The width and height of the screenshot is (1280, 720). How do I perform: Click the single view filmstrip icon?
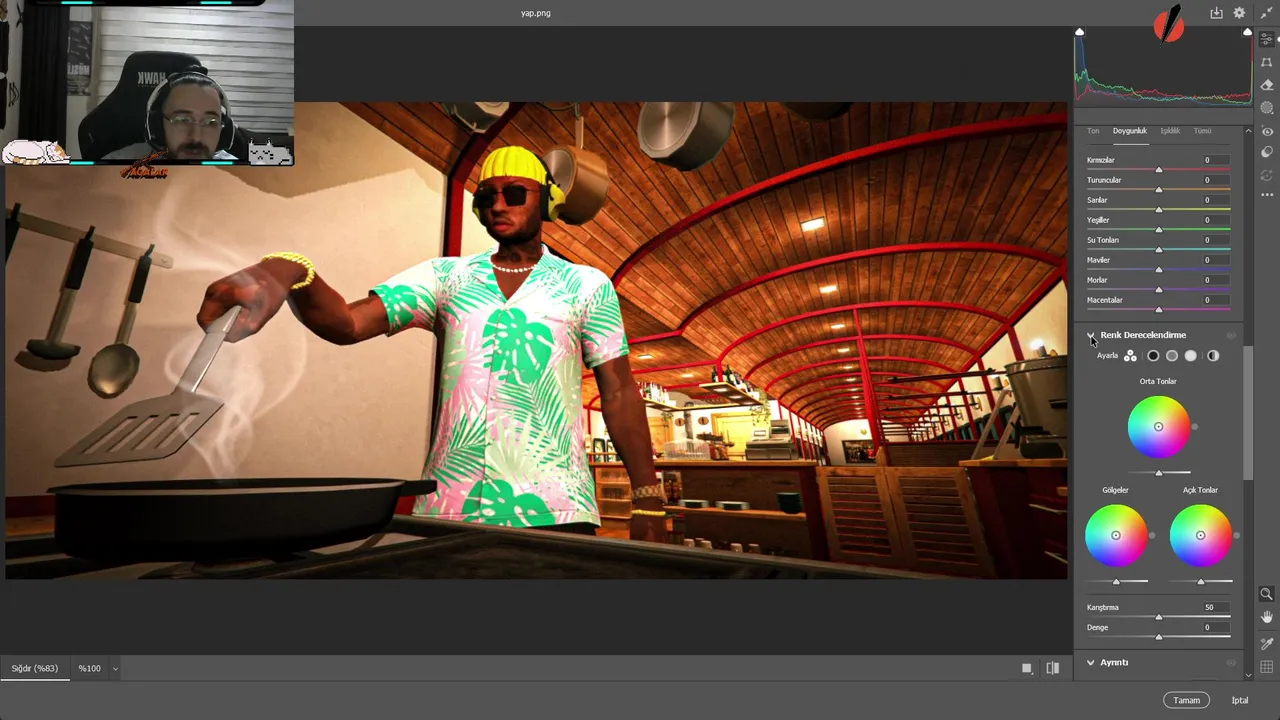[1027, 668]
